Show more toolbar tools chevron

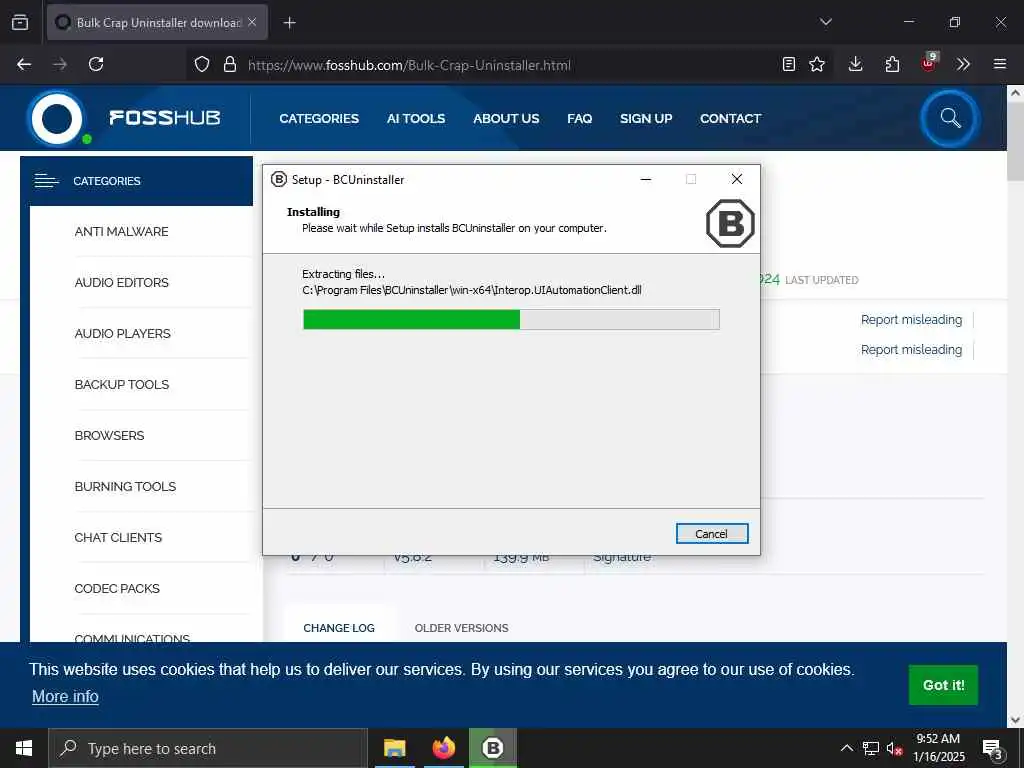click(963, 64)
